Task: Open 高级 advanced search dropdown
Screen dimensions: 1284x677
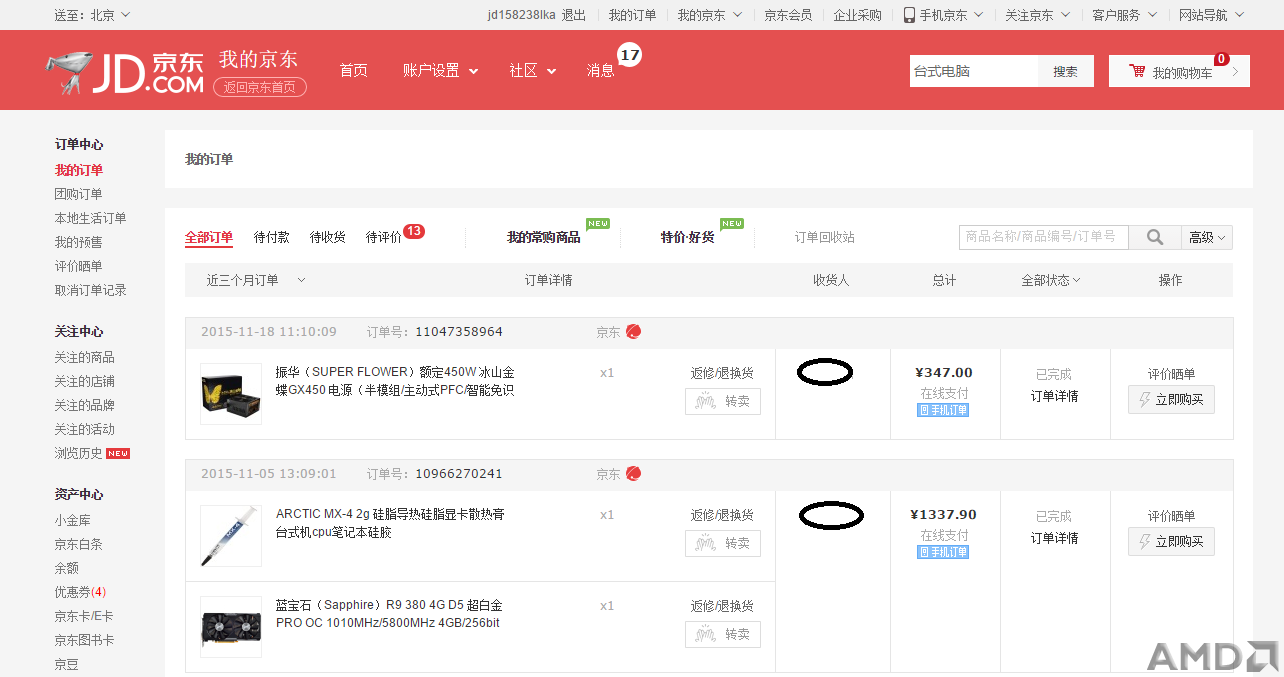Action: 1207,237
